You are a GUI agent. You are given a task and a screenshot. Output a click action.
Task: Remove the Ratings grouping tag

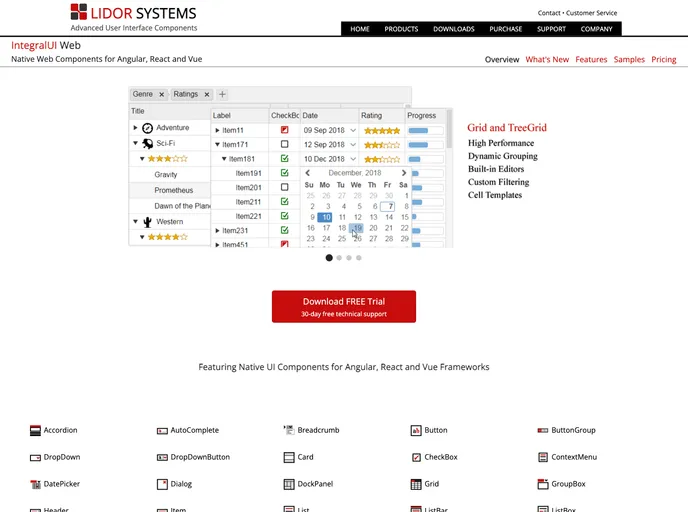coord(207,94)
